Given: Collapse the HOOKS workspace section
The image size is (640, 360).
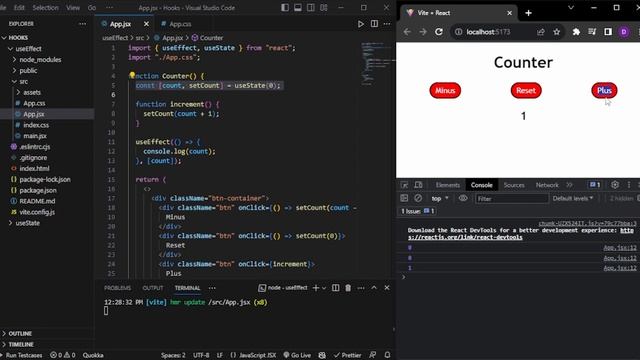Looking at the screenshot, I should [x=18, y=38].
